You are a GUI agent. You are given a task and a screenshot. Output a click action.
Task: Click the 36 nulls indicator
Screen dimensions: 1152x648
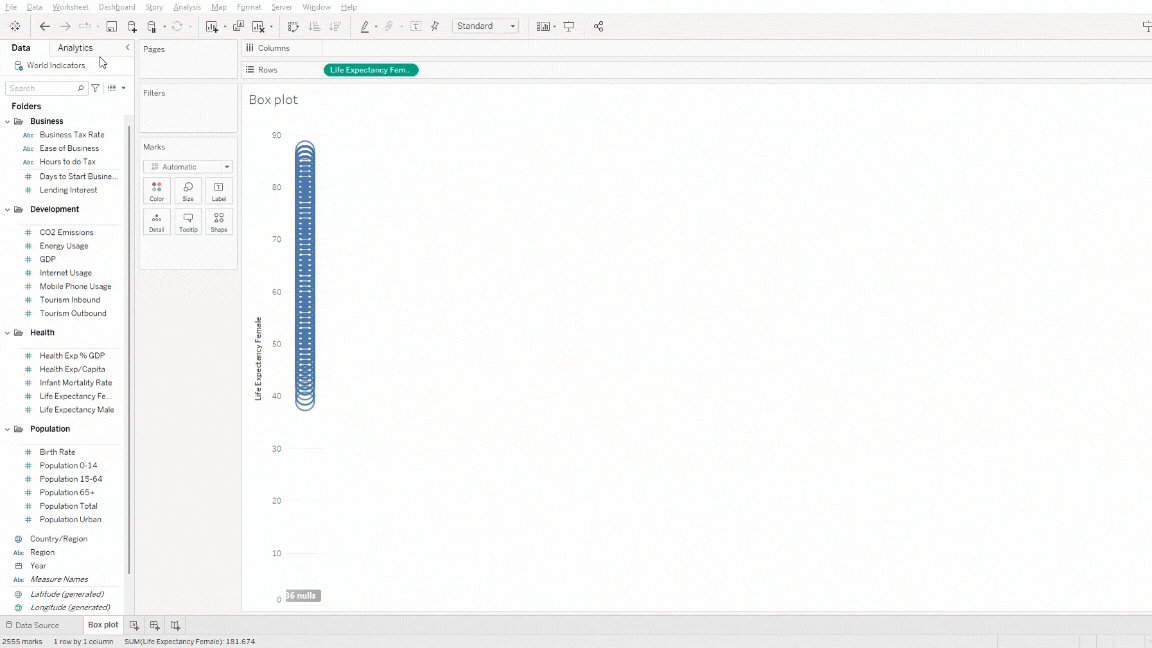[x=302, y=595]
